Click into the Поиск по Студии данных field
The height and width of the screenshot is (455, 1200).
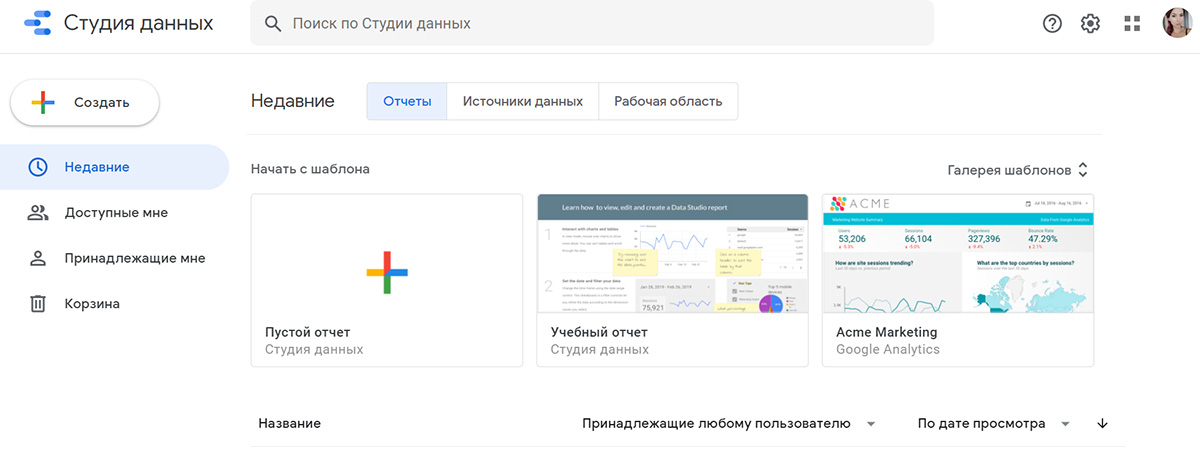point(592,23)
